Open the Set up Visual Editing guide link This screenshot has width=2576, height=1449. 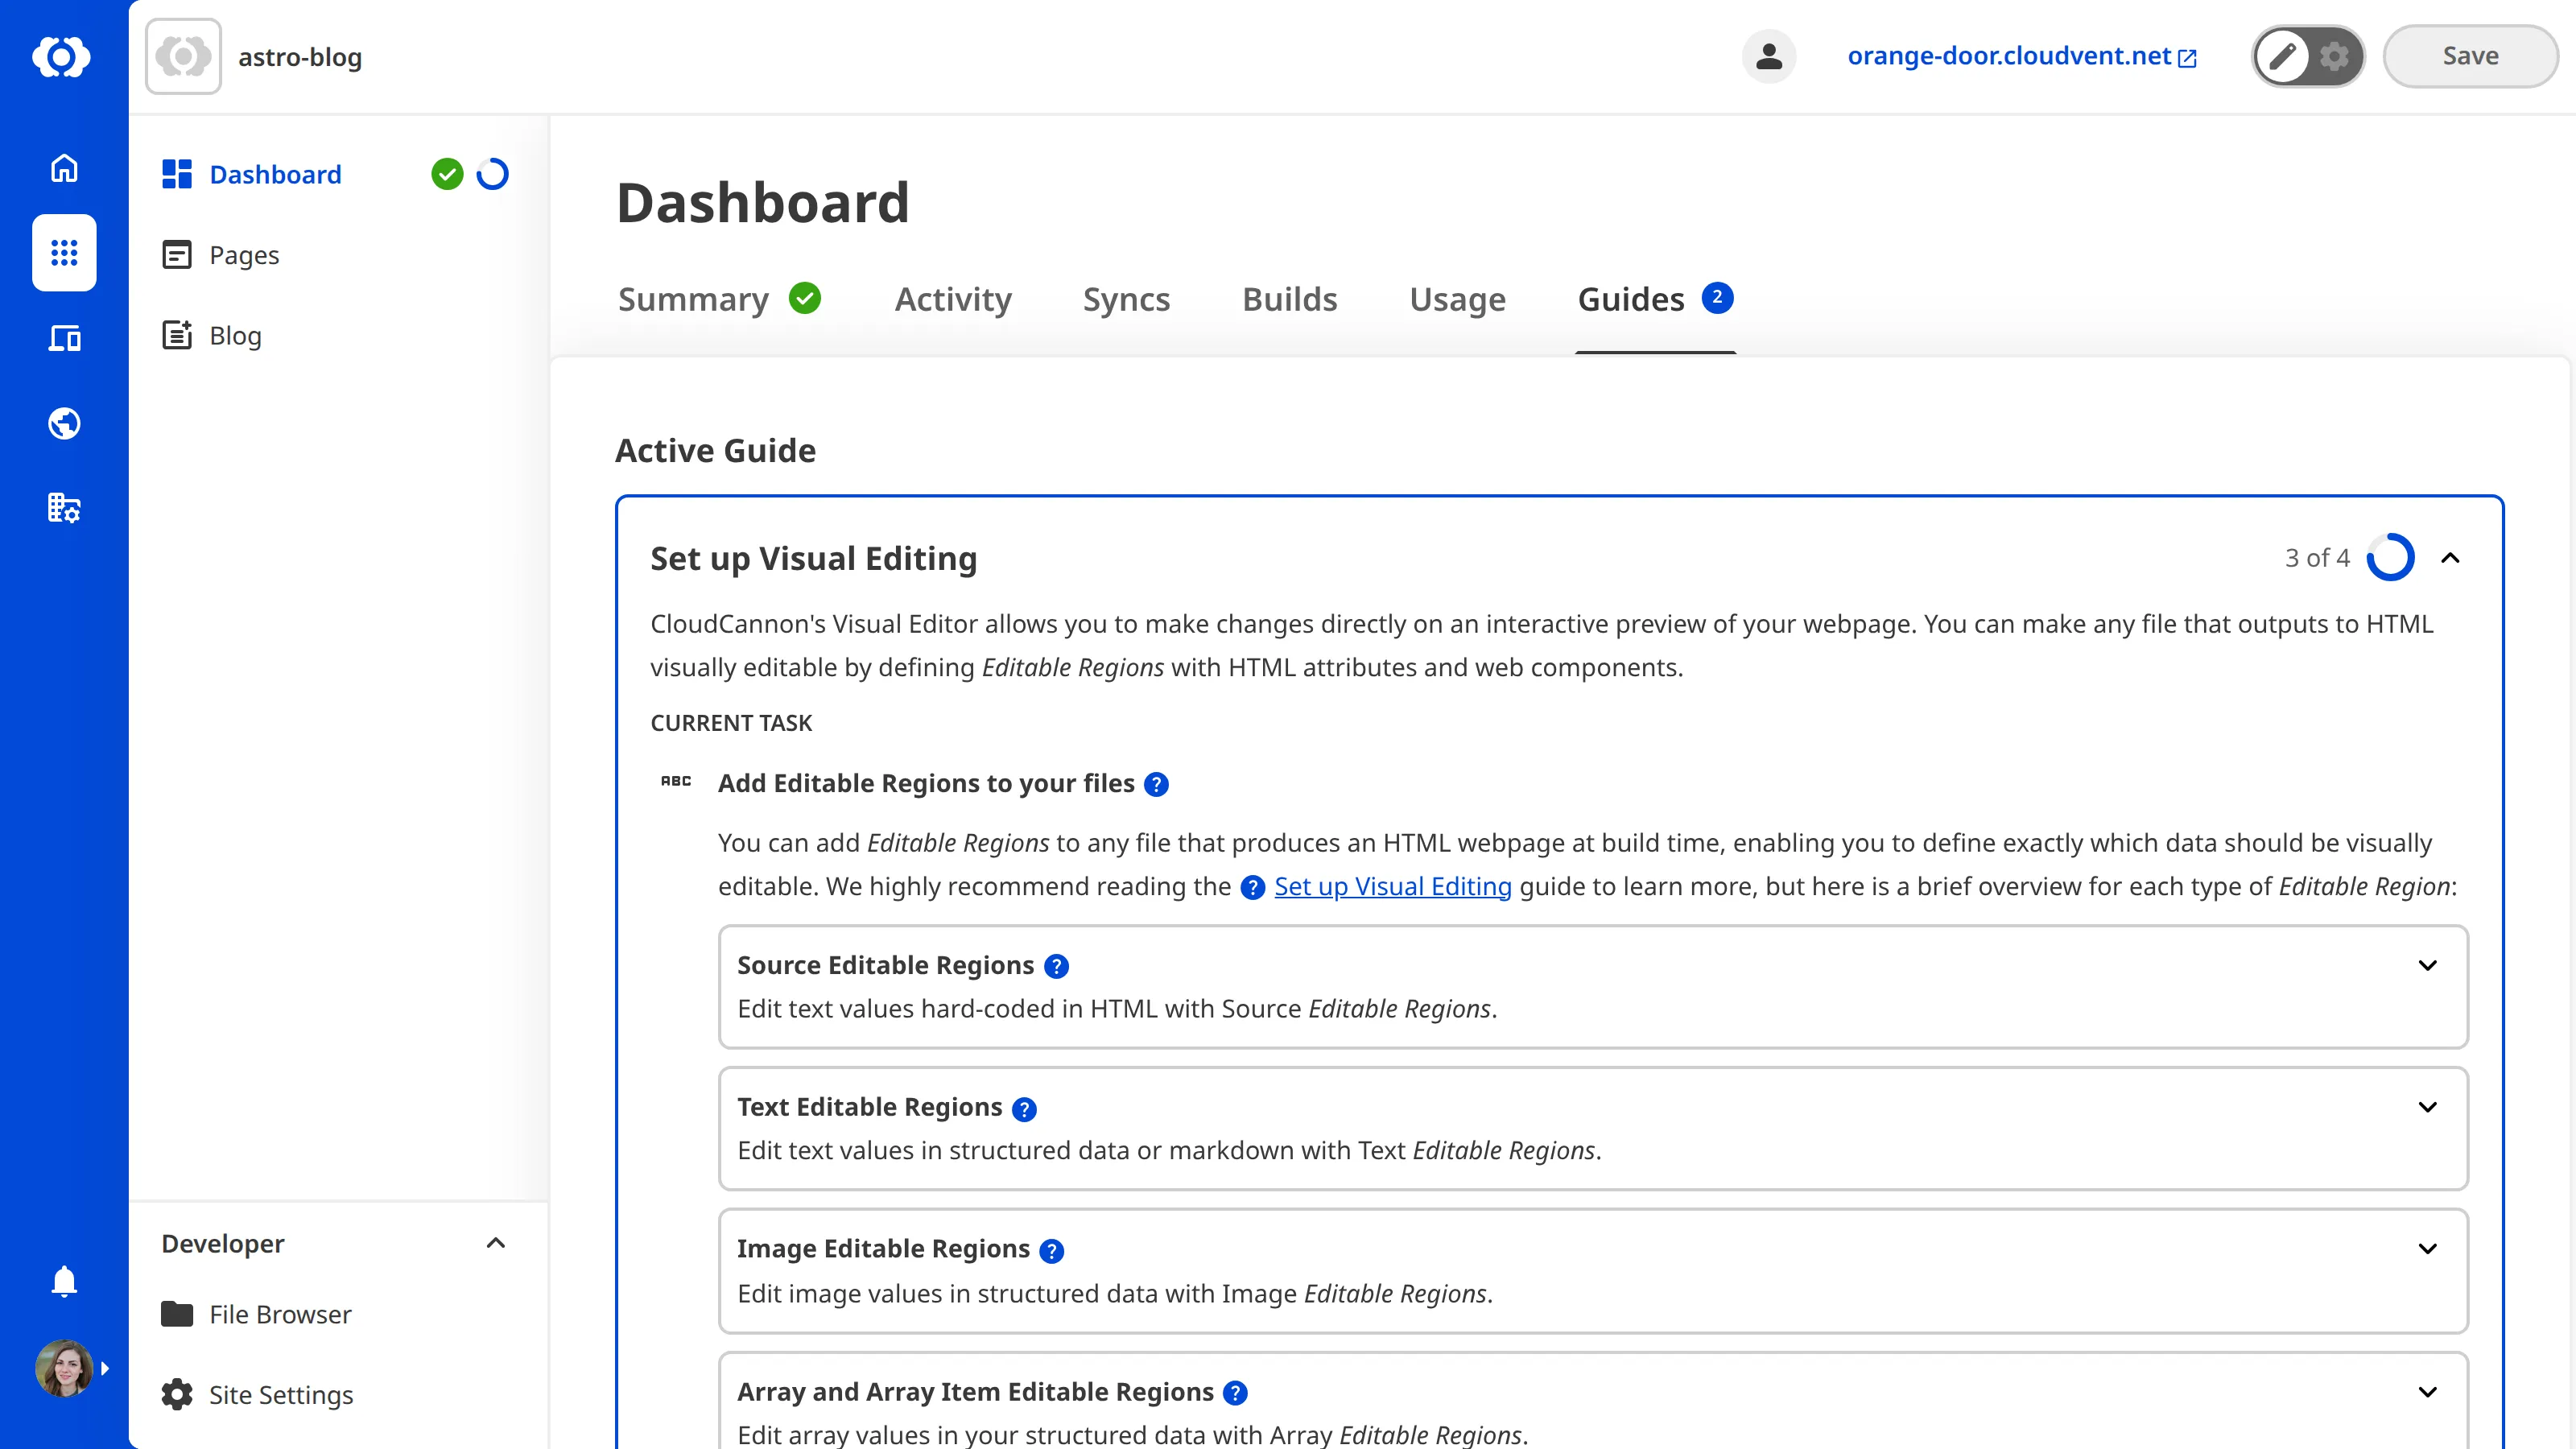tap(1393, 886)
